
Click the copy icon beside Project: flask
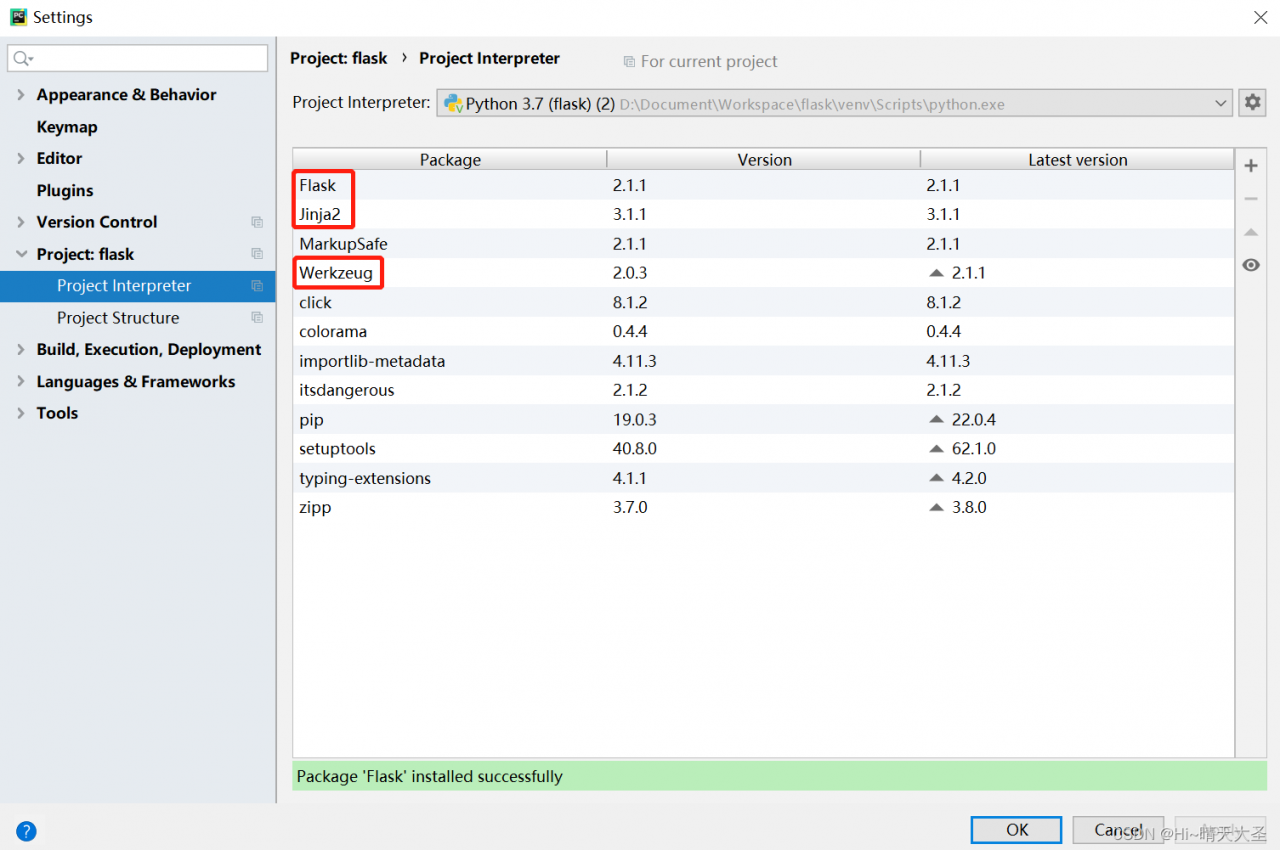coord(257,254)
